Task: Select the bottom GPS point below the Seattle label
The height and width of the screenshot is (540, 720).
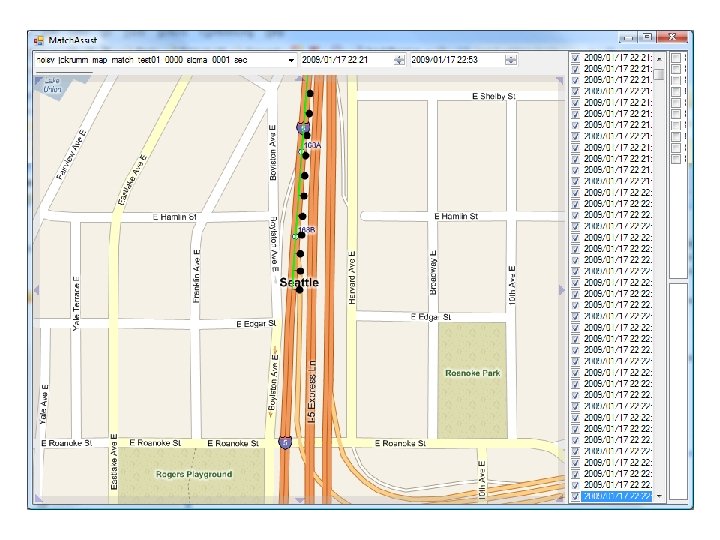Action: 299,290
